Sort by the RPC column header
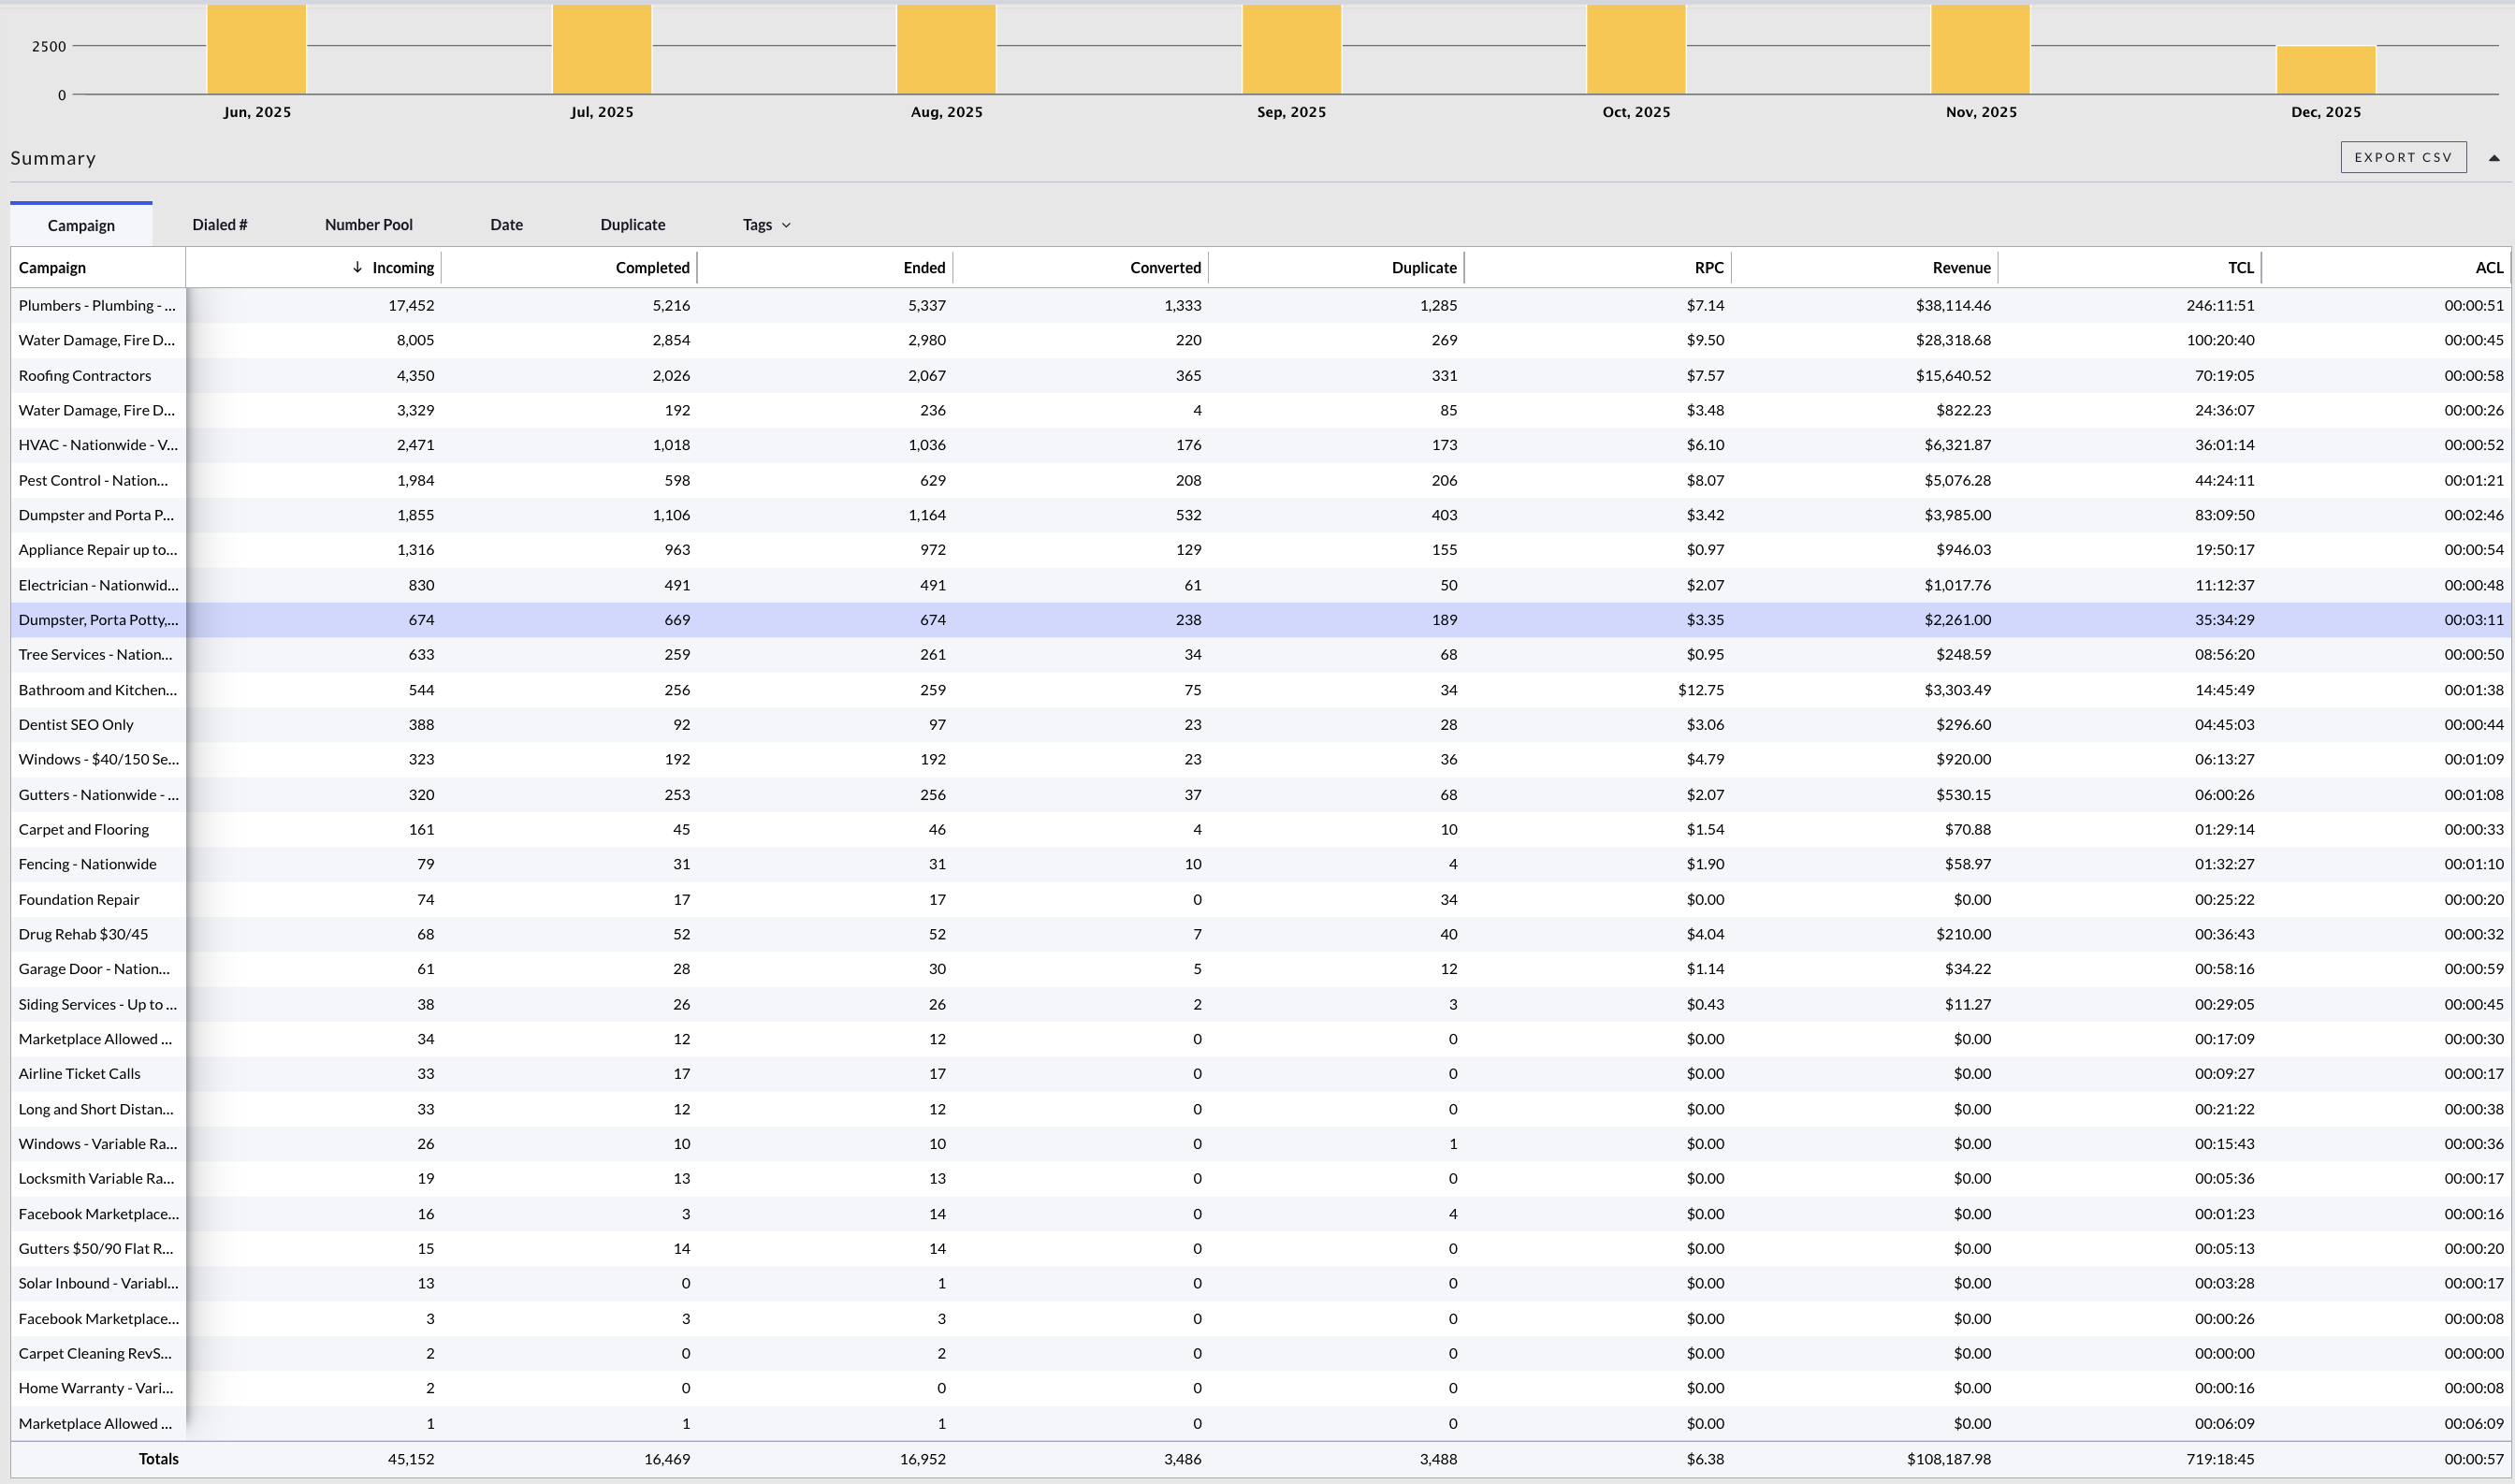 1708,268
